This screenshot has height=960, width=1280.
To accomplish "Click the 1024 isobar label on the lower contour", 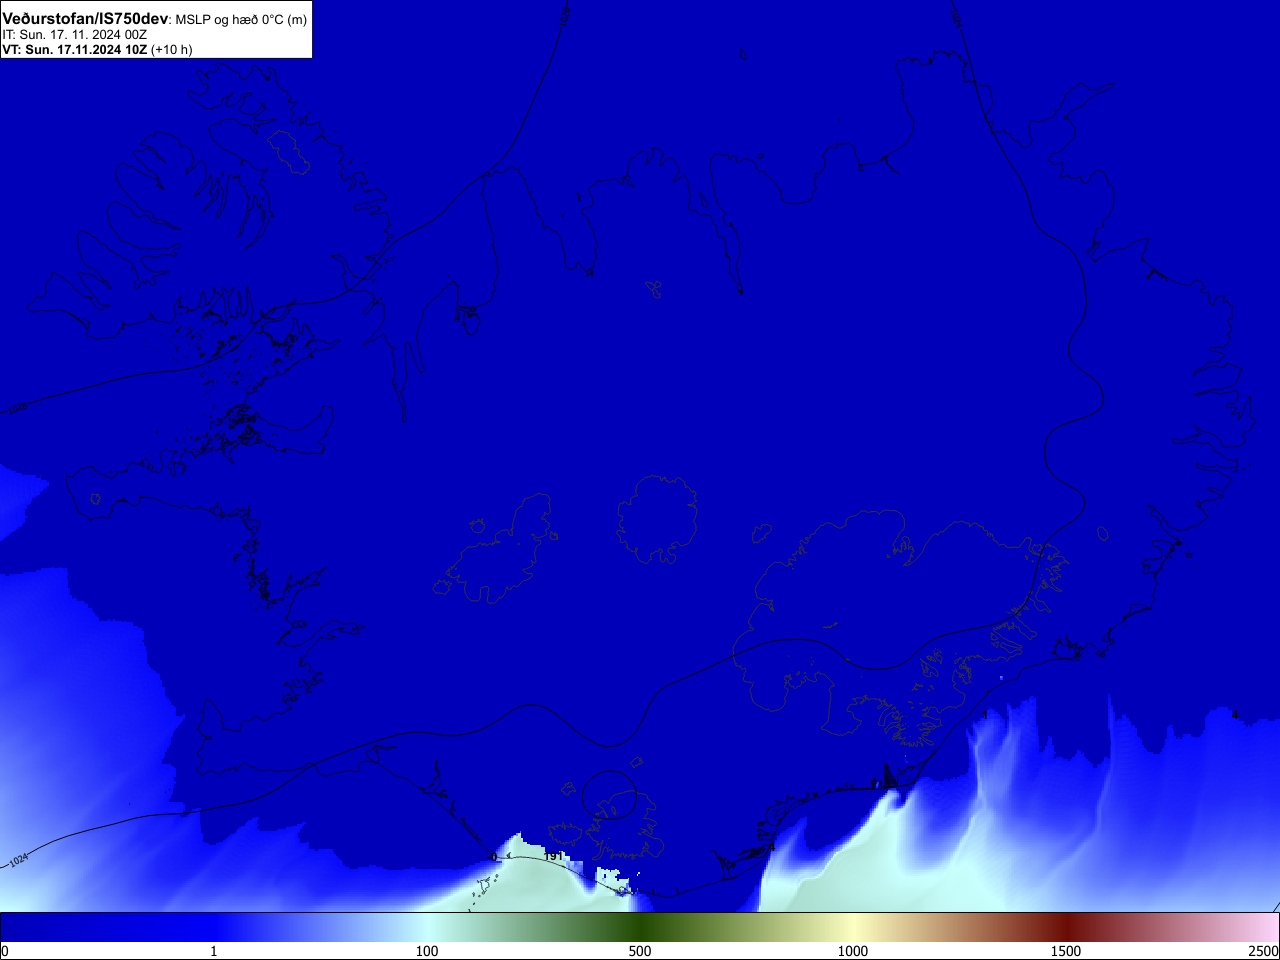I will click(x=17, y=861).
